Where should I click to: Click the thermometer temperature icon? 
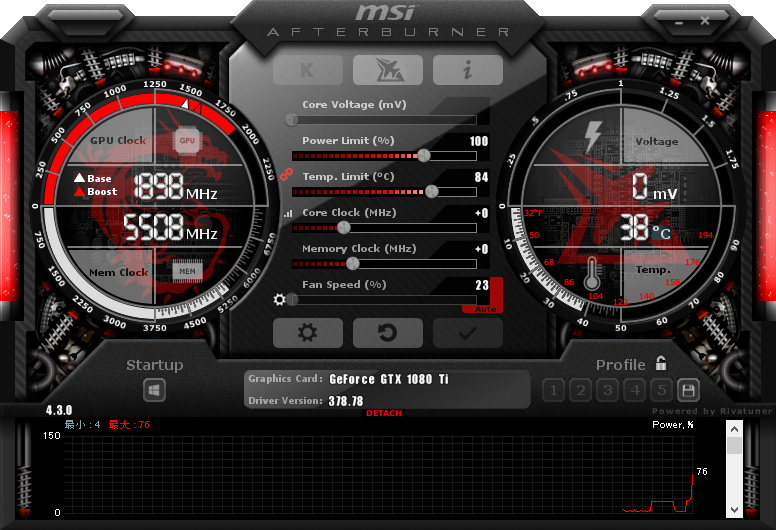click(x=591, y=274)
